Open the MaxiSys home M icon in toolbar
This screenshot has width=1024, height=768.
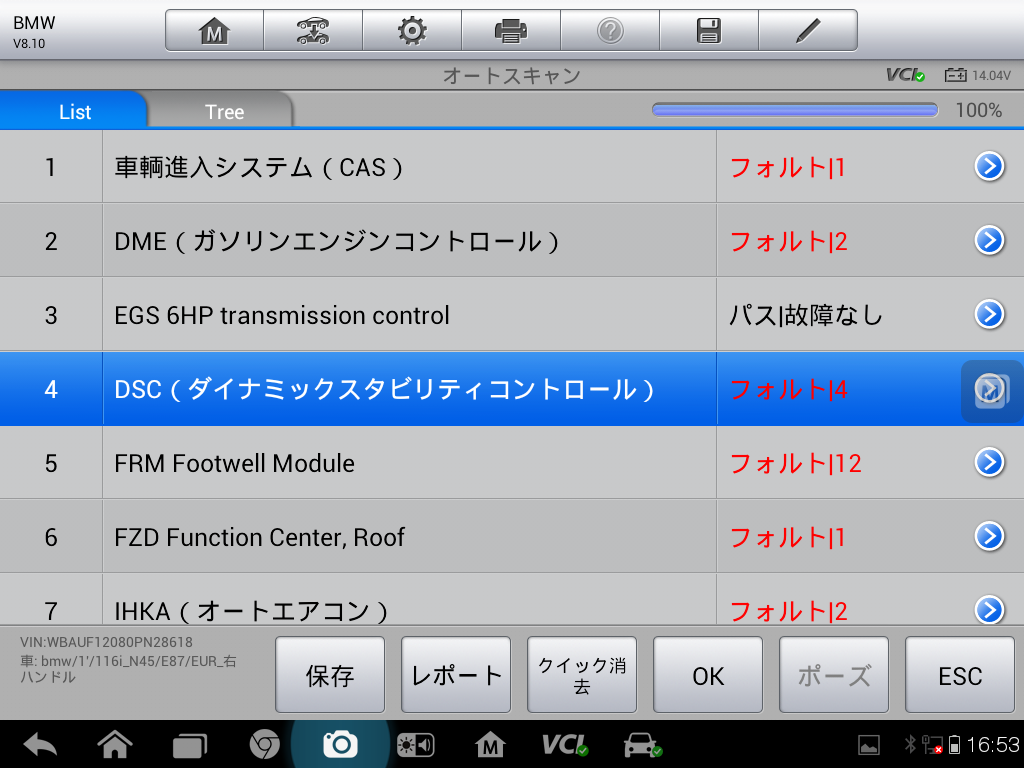click(214, 31)
